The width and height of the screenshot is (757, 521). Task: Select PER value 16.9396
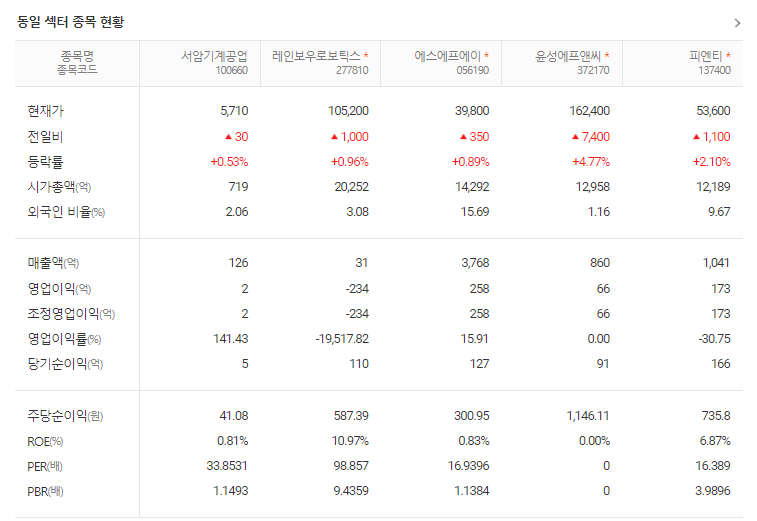468,466
